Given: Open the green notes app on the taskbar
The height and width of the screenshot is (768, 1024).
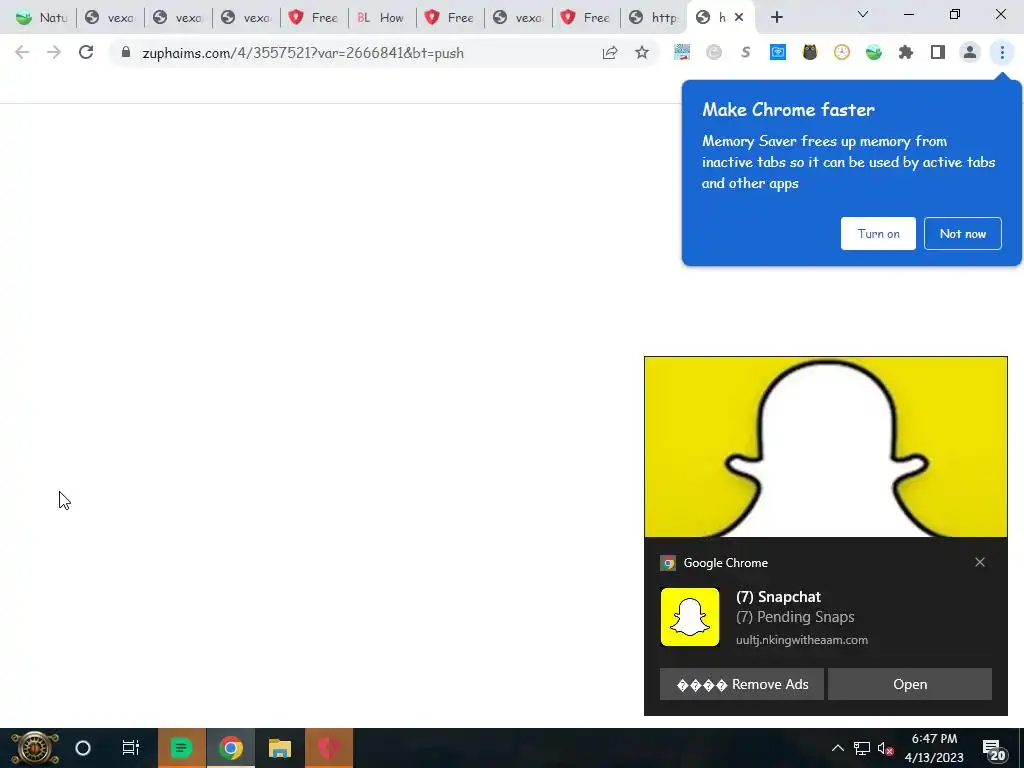Looking at the screenshot, I should coord(182,748).
